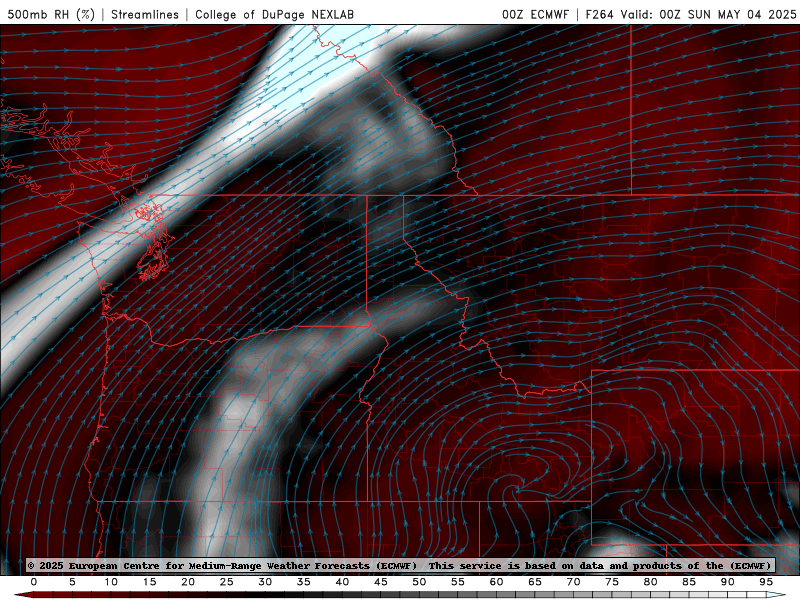Click 'This service is based on data' notice

516,566
